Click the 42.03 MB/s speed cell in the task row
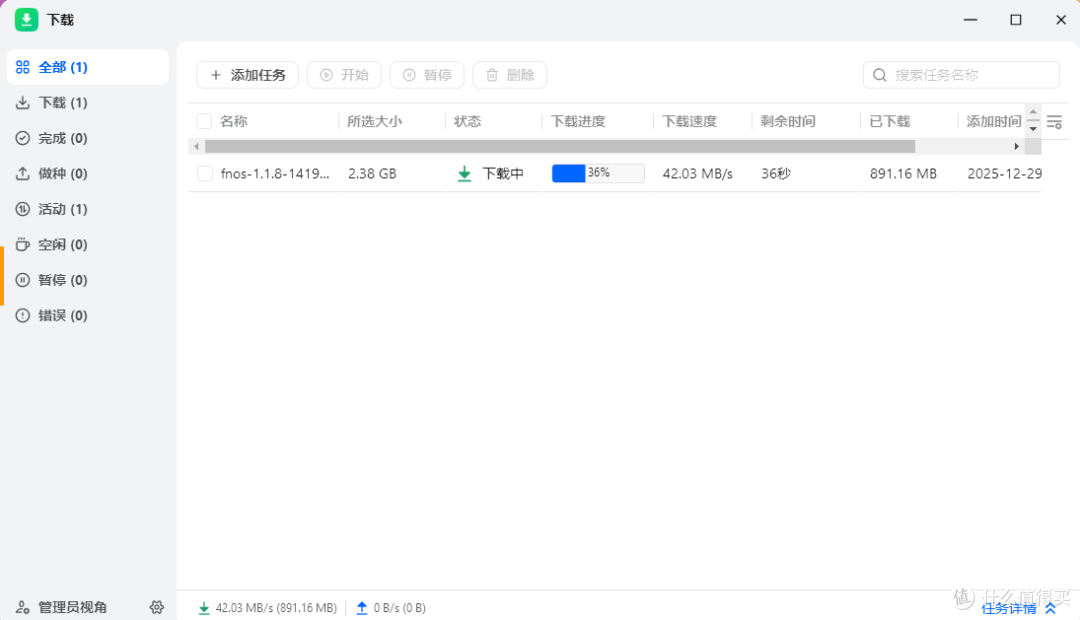Screen dimensions: 1080x620 point(698,174)
